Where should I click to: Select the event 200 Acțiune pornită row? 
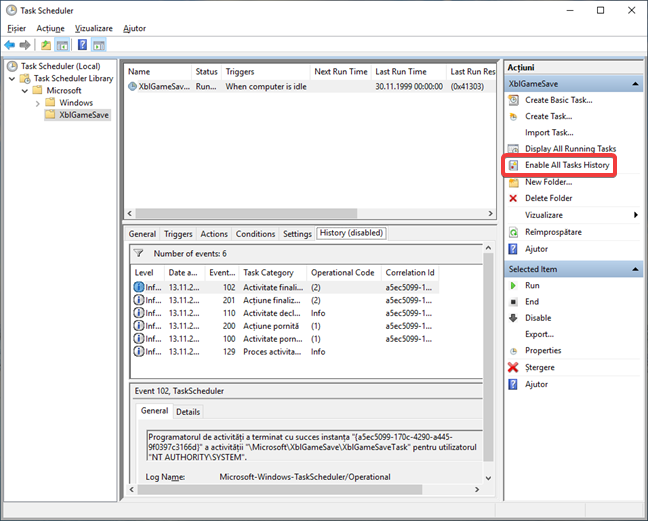click(x=285, y=326)
